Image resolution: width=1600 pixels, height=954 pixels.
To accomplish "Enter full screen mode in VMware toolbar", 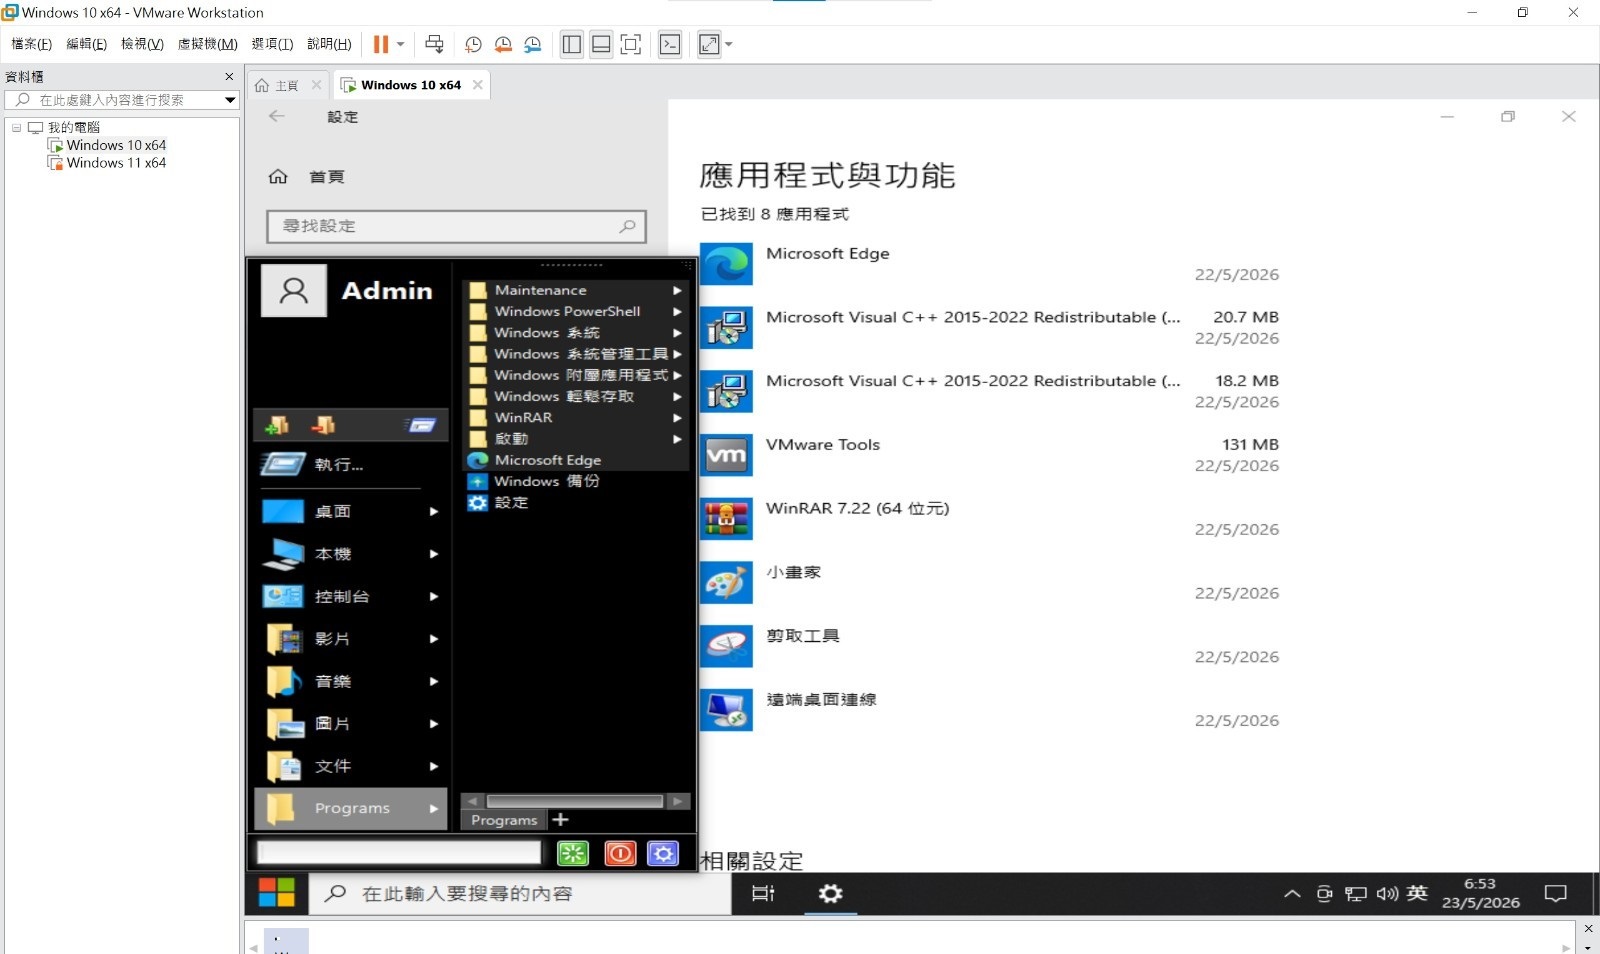I will [631, 44].
